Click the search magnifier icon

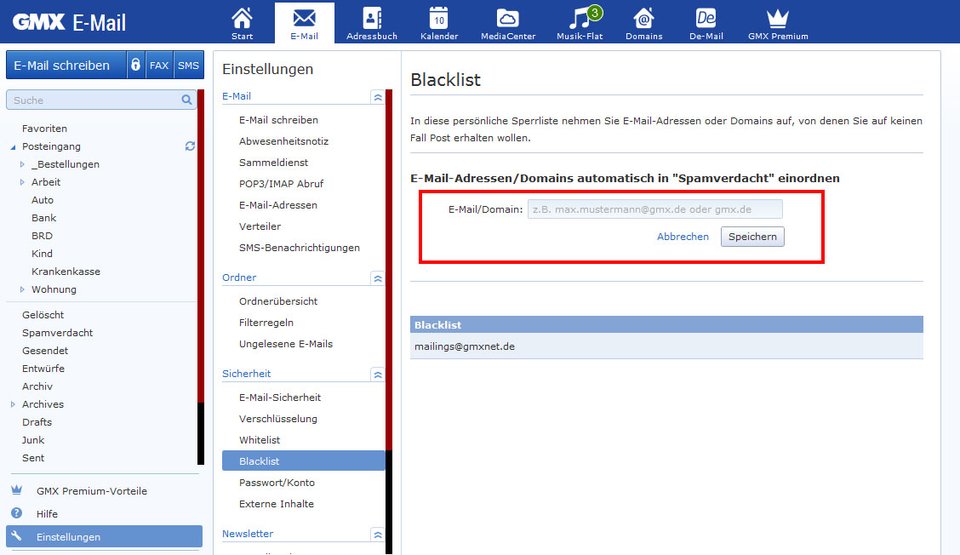187,100
